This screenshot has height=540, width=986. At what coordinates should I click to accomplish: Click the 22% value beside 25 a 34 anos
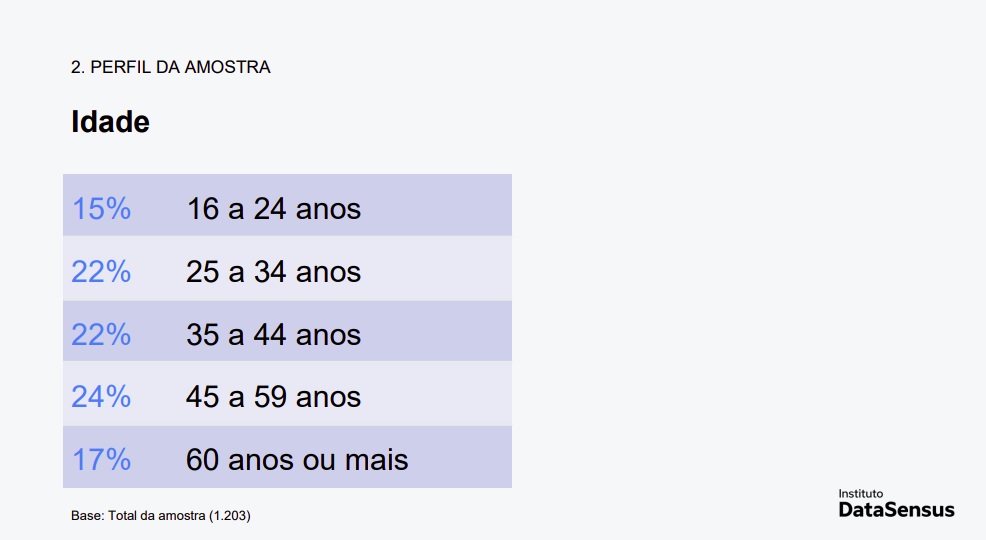click(x=101, y=272)
